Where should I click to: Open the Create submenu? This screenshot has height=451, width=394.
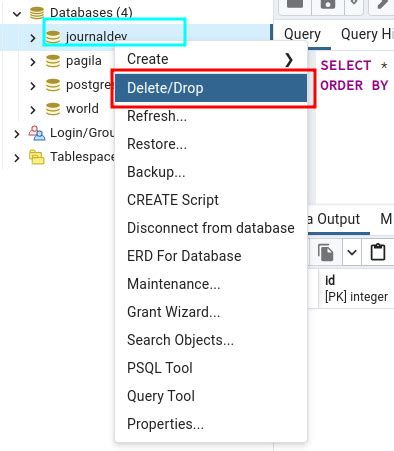click(x=211, y=59)
